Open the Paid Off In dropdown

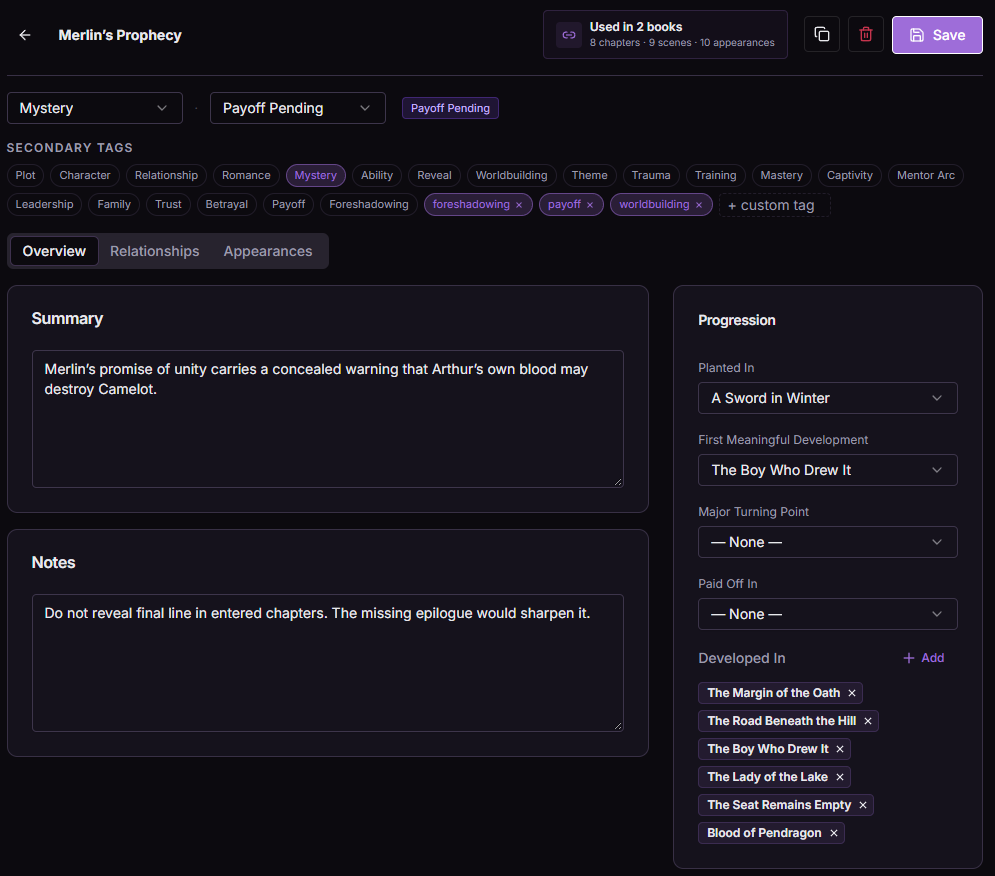(x=827, y=614)
